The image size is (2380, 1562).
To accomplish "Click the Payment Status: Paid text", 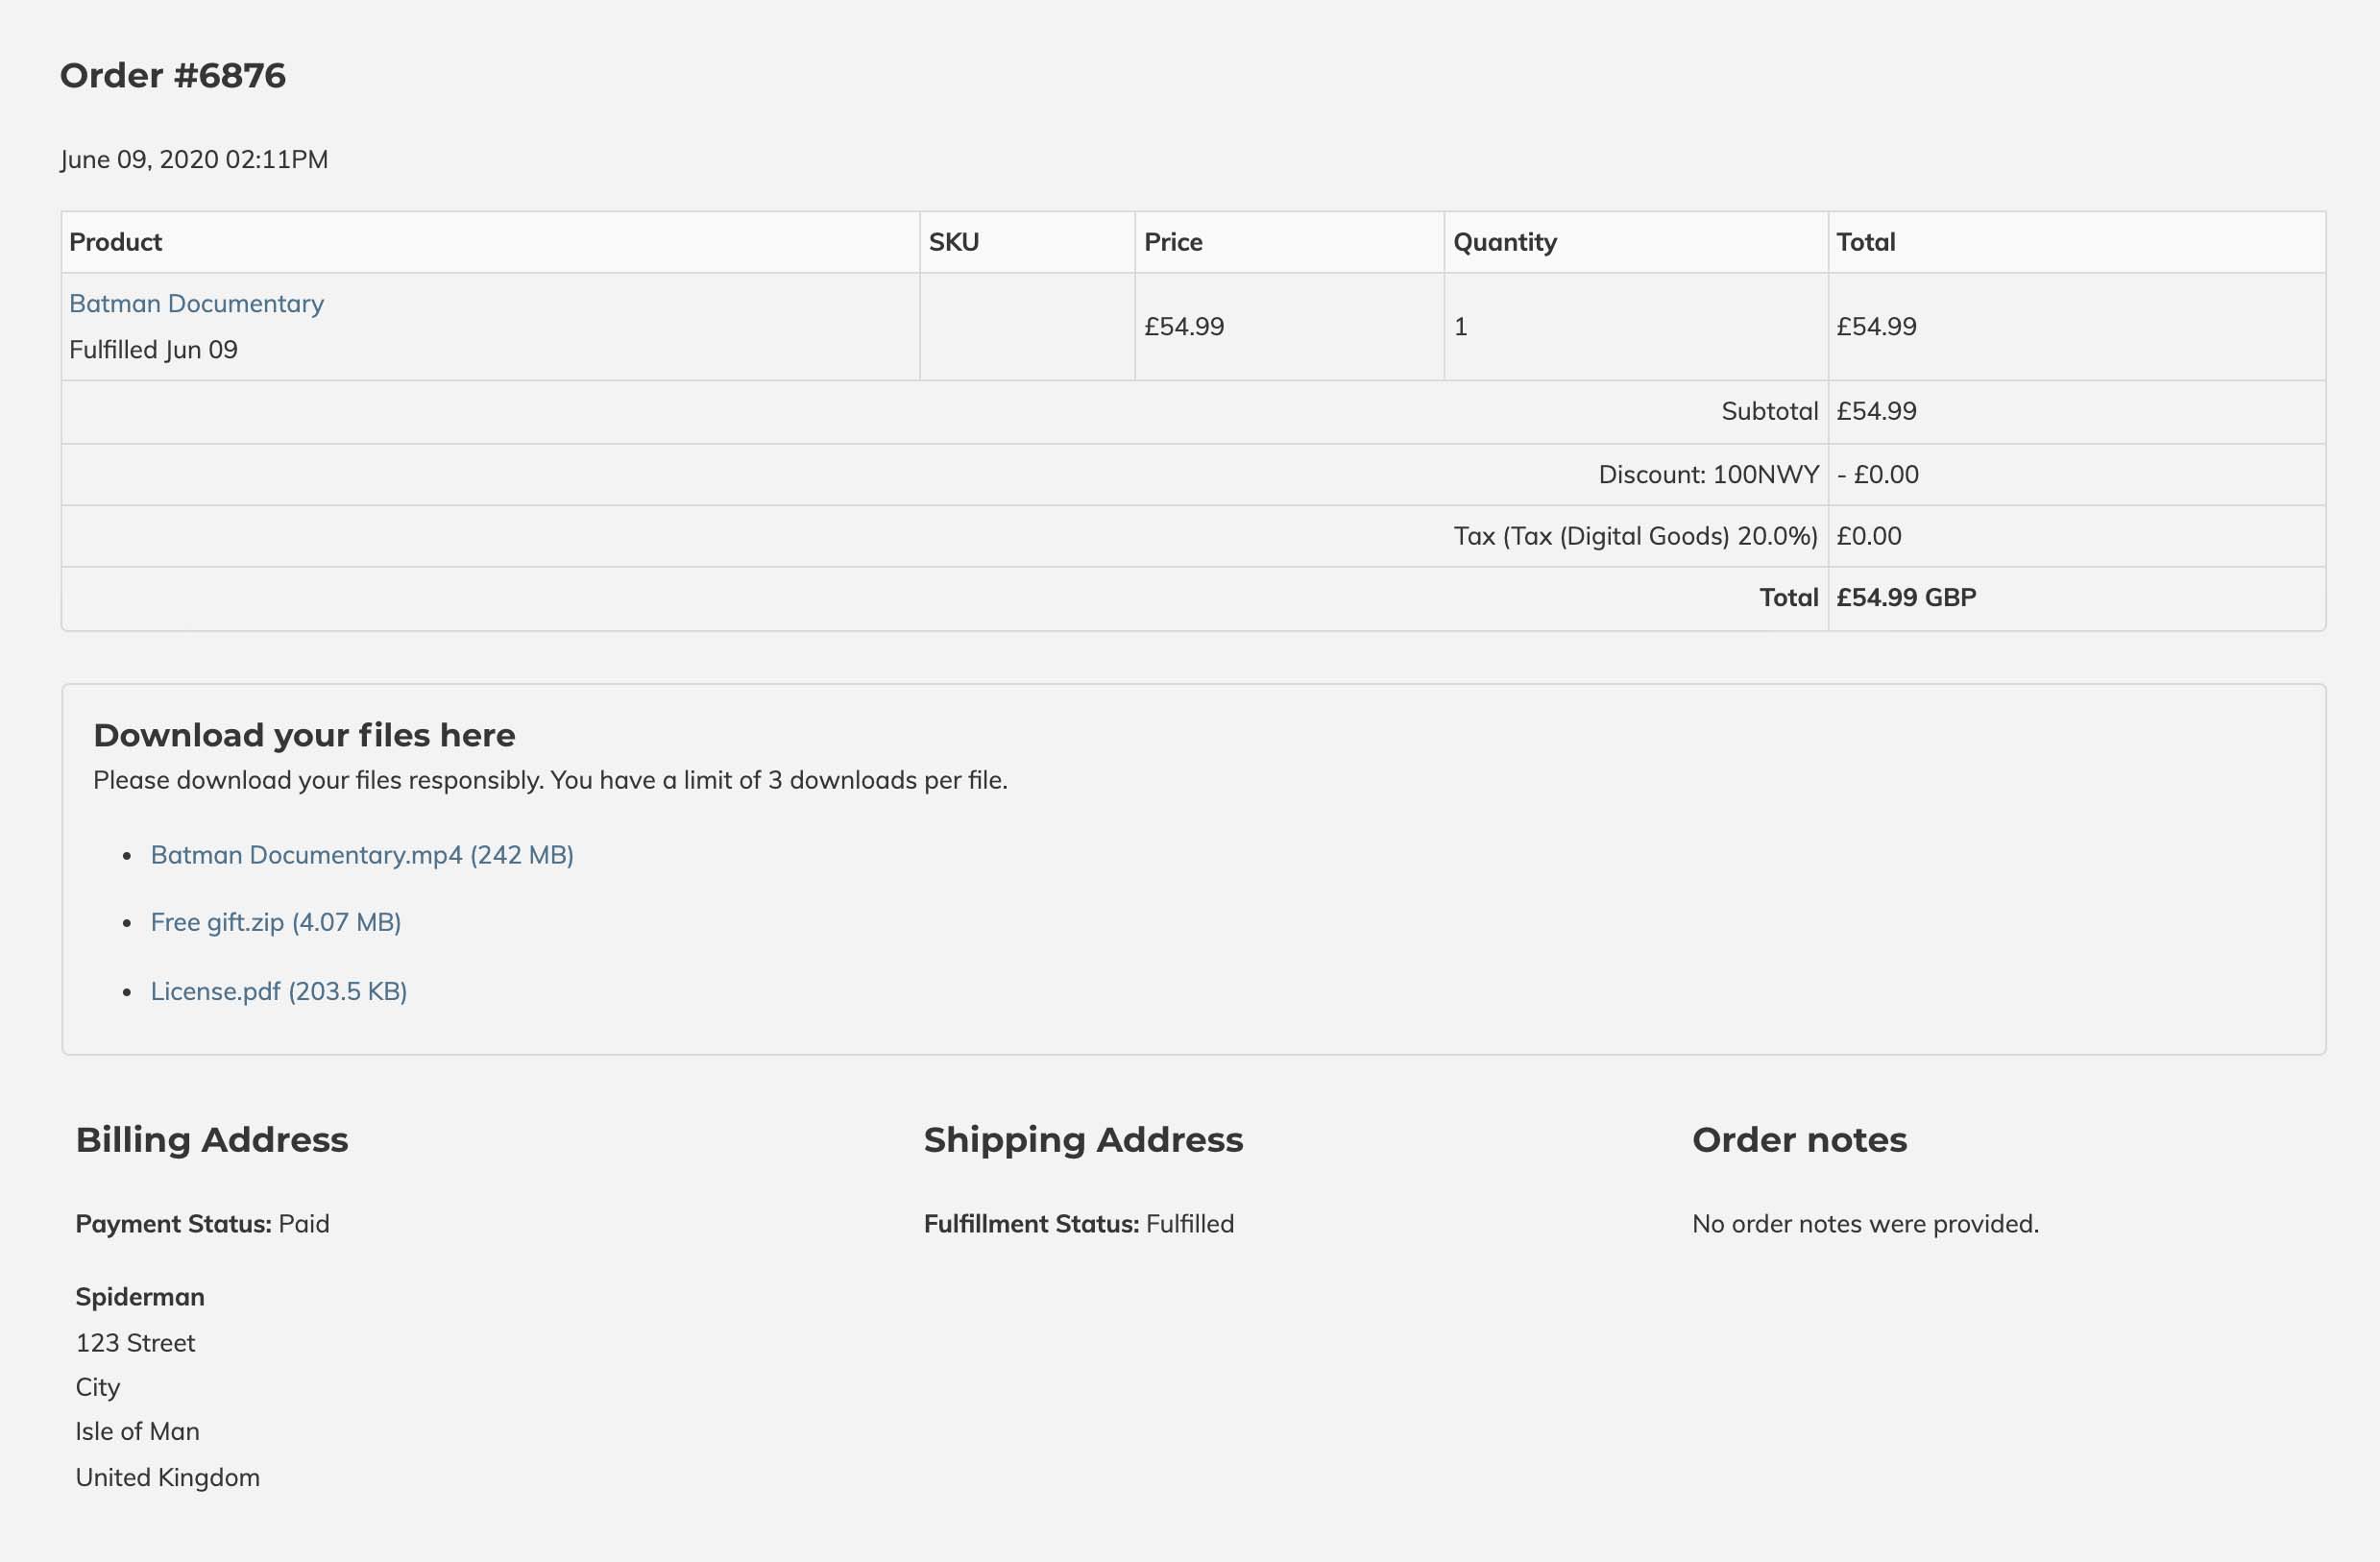I will coord(202,1224).
